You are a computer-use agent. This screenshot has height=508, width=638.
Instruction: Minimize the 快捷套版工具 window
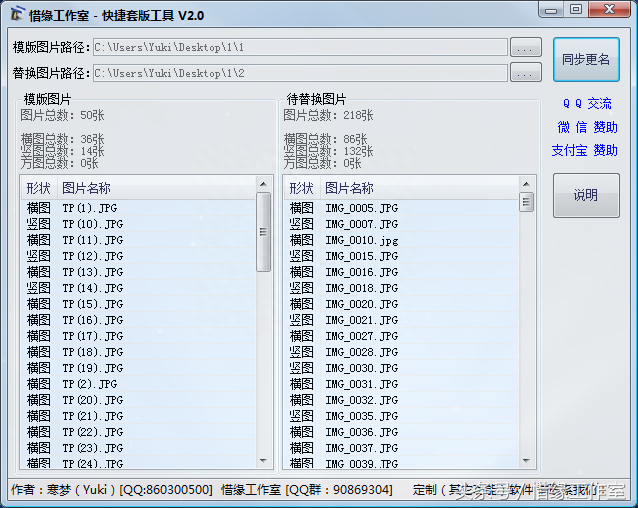[x=551, y=10]
